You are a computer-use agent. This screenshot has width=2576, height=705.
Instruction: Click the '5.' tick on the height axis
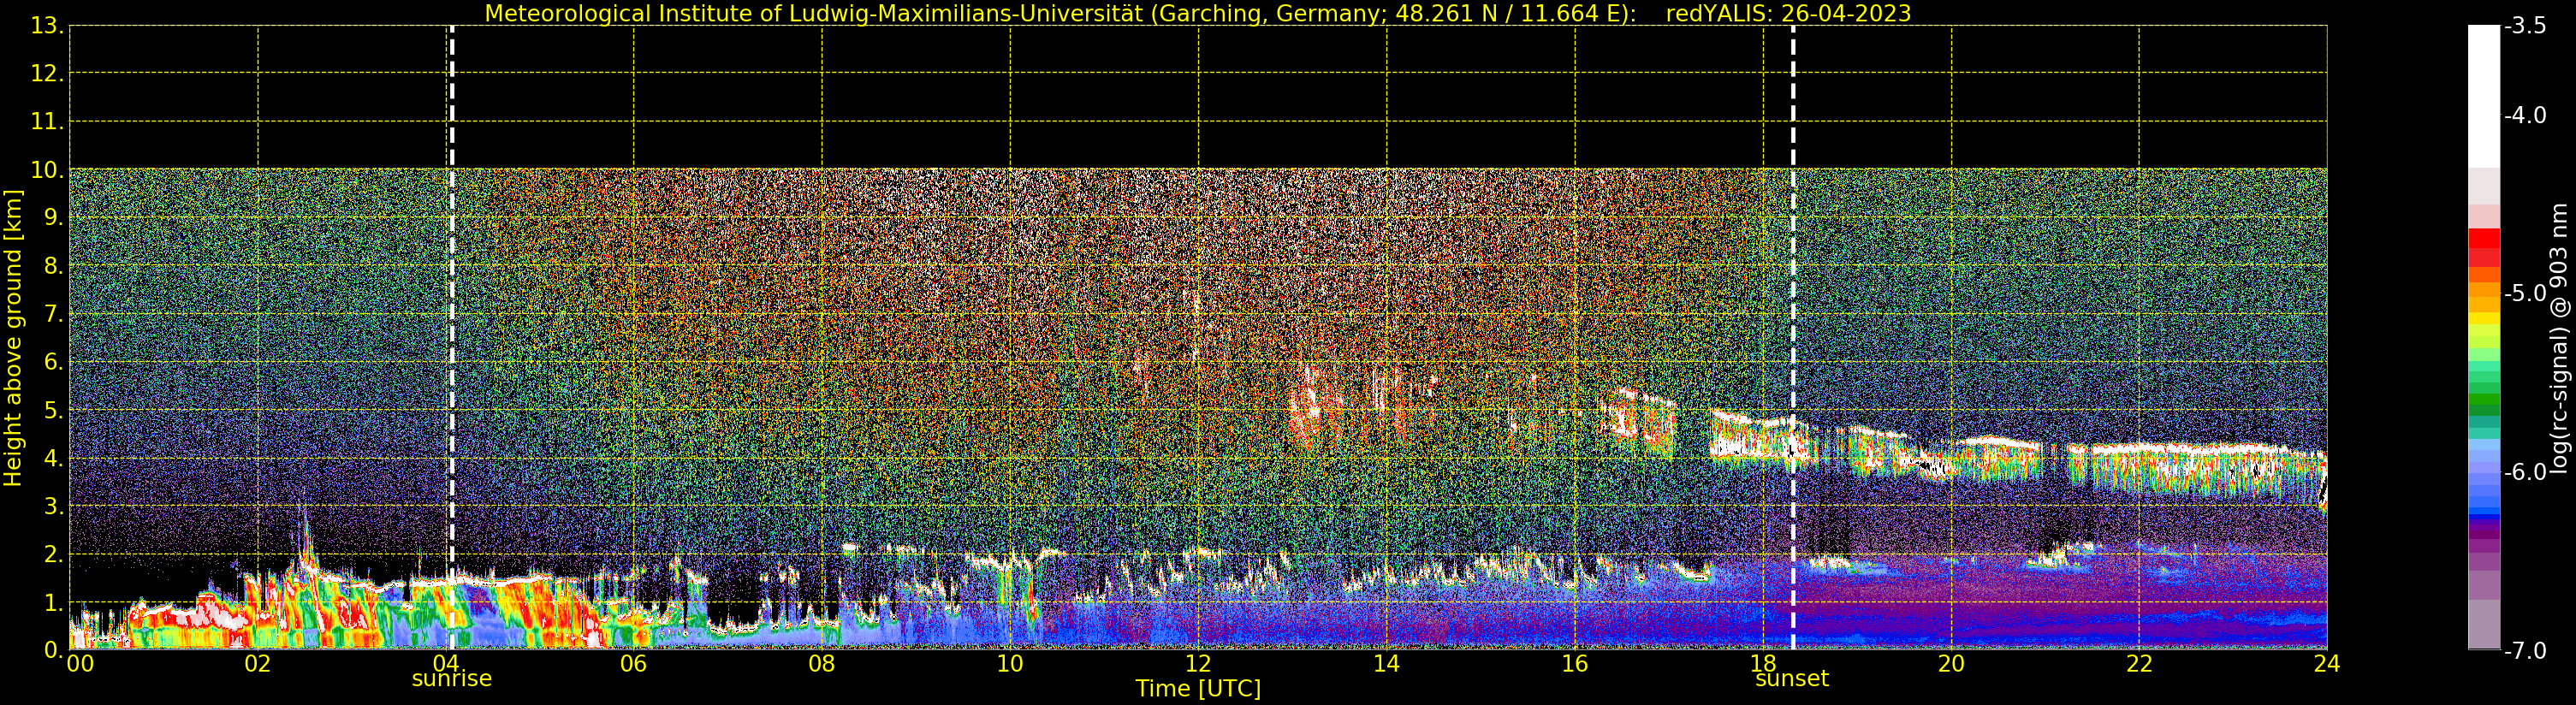tap(54, 410)
